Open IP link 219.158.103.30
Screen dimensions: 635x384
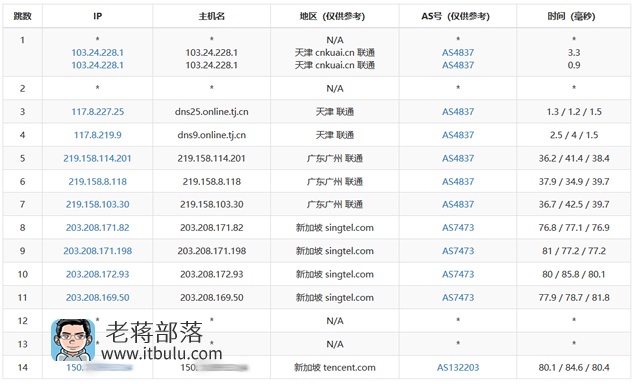(98, 205)
